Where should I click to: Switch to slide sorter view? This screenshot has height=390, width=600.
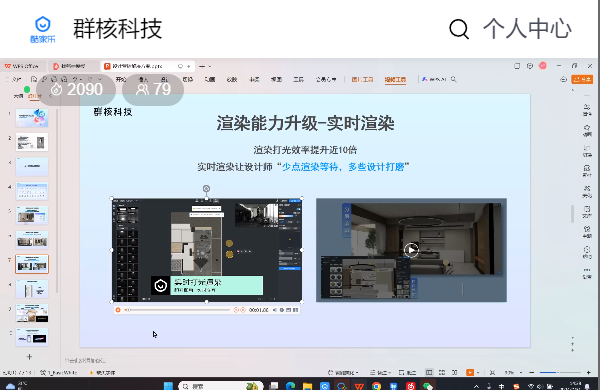pos(442,372)
